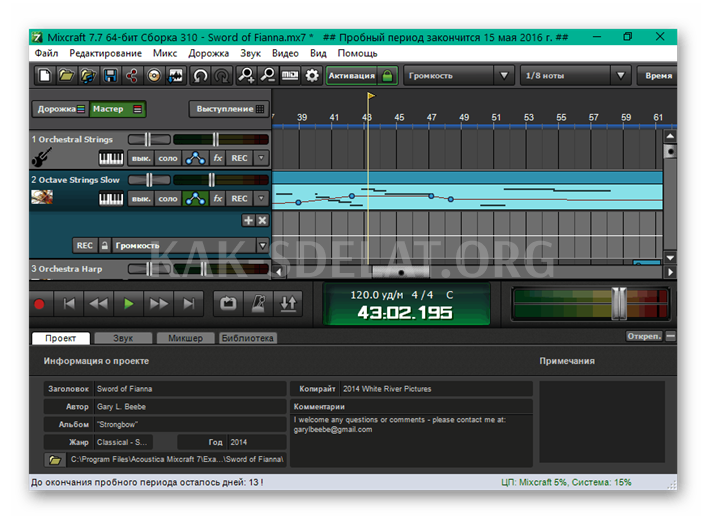This screenshot has width=706, height=519.
Task: Toggle loop playback mode
Action: (228, 304)
